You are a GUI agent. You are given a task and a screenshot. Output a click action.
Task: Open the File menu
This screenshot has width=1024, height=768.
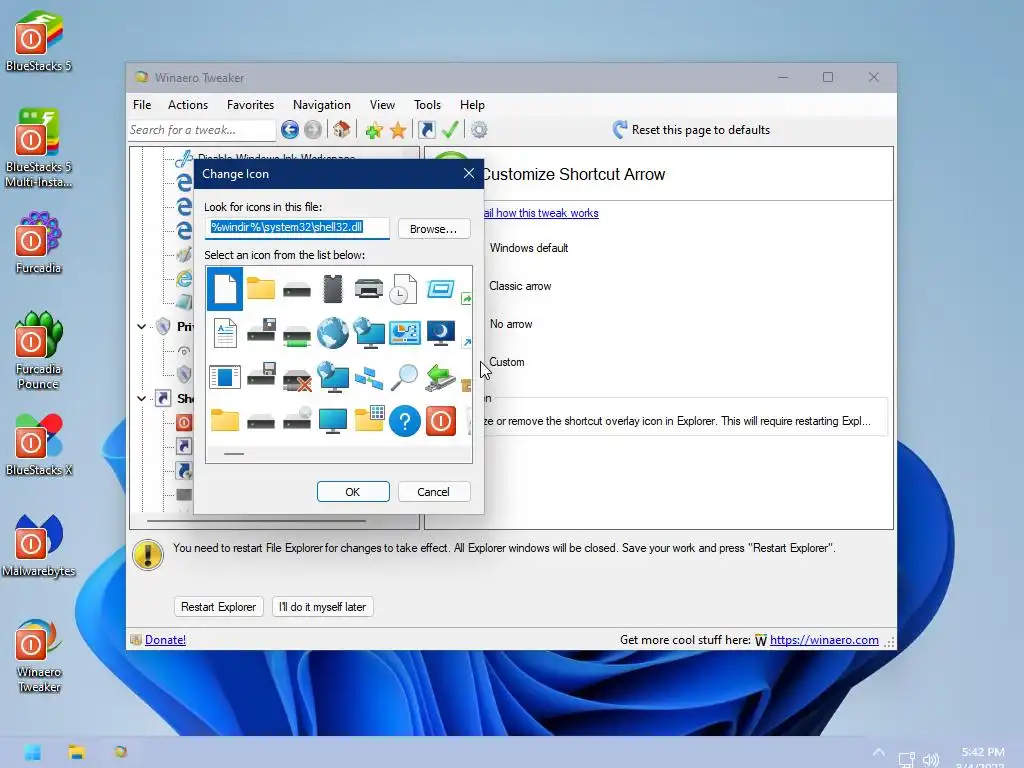[142, 105]
